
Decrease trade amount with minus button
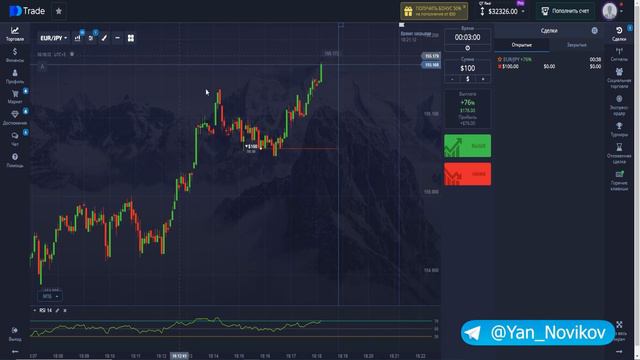click(452, 79)
